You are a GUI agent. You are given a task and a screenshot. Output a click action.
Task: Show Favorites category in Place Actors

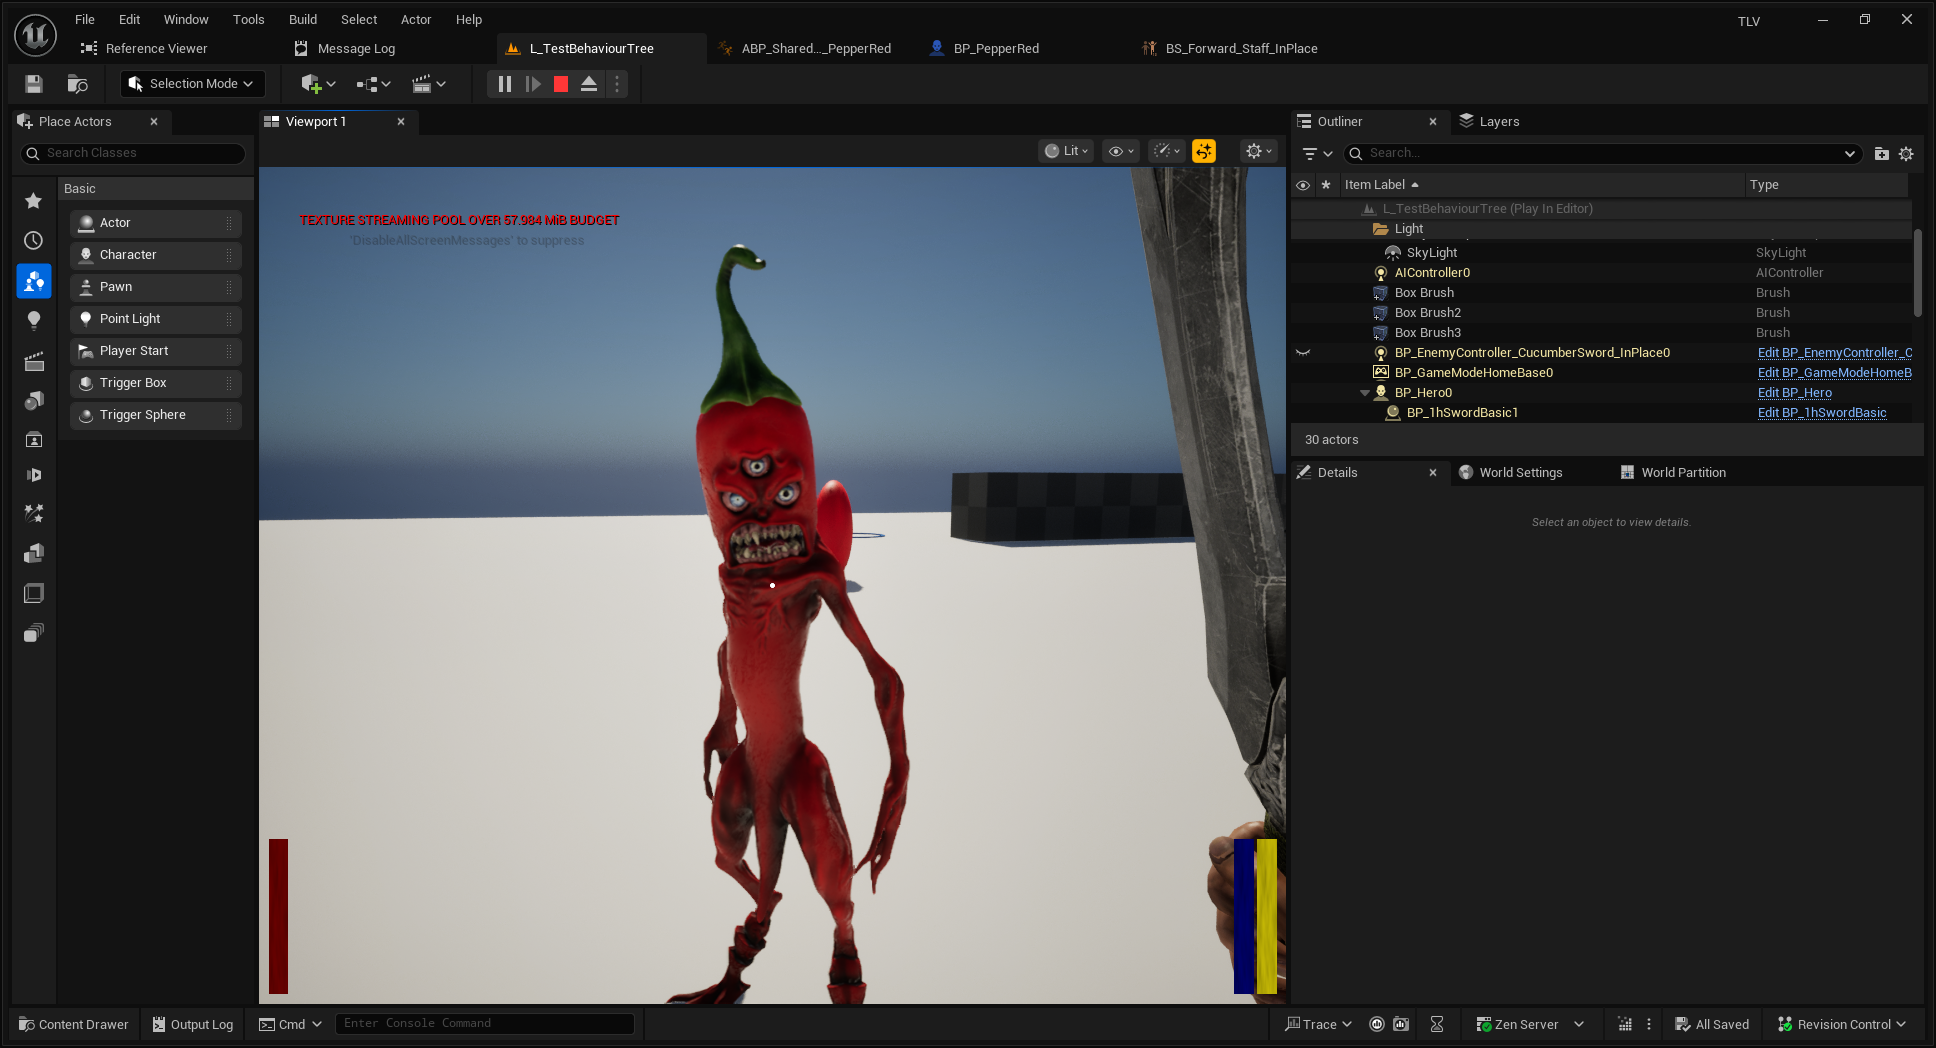[x=33, y=201]
